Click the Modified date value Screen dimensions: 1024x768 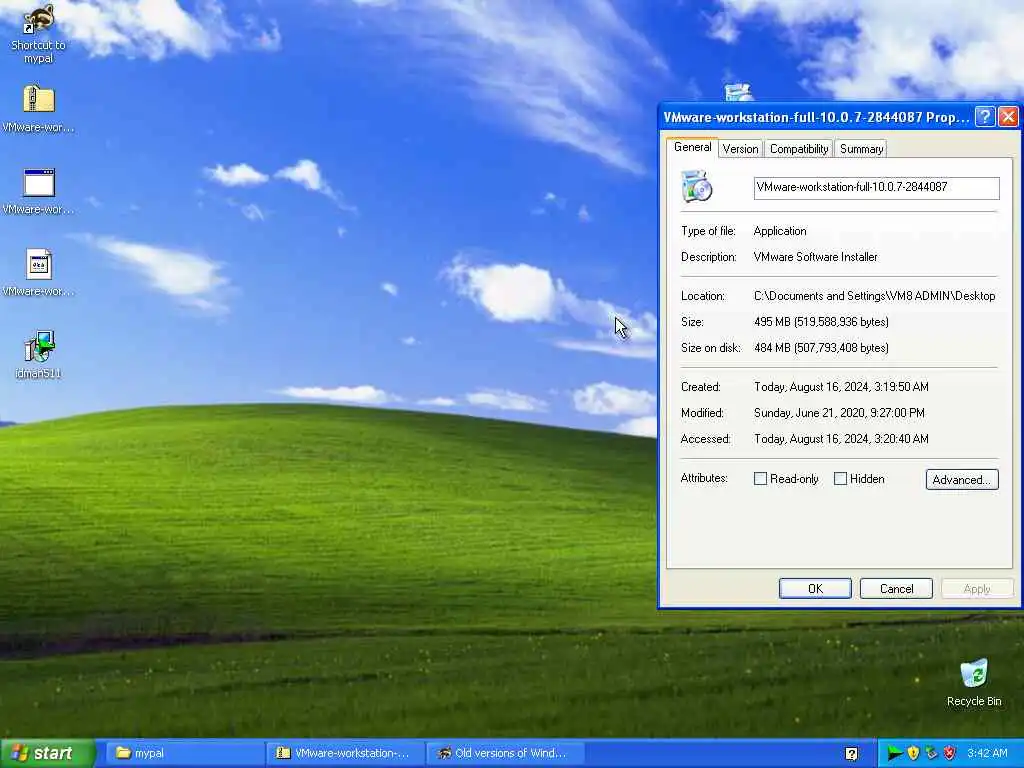point(839,413)
